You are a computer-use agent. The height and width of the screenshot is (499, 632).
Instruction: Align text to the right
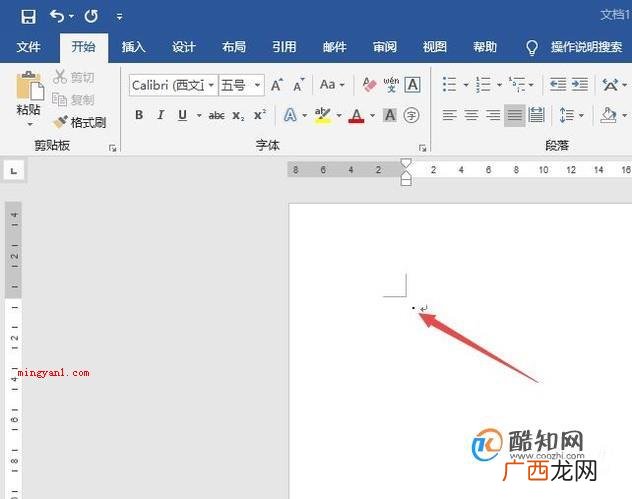(x=493, y=115)
